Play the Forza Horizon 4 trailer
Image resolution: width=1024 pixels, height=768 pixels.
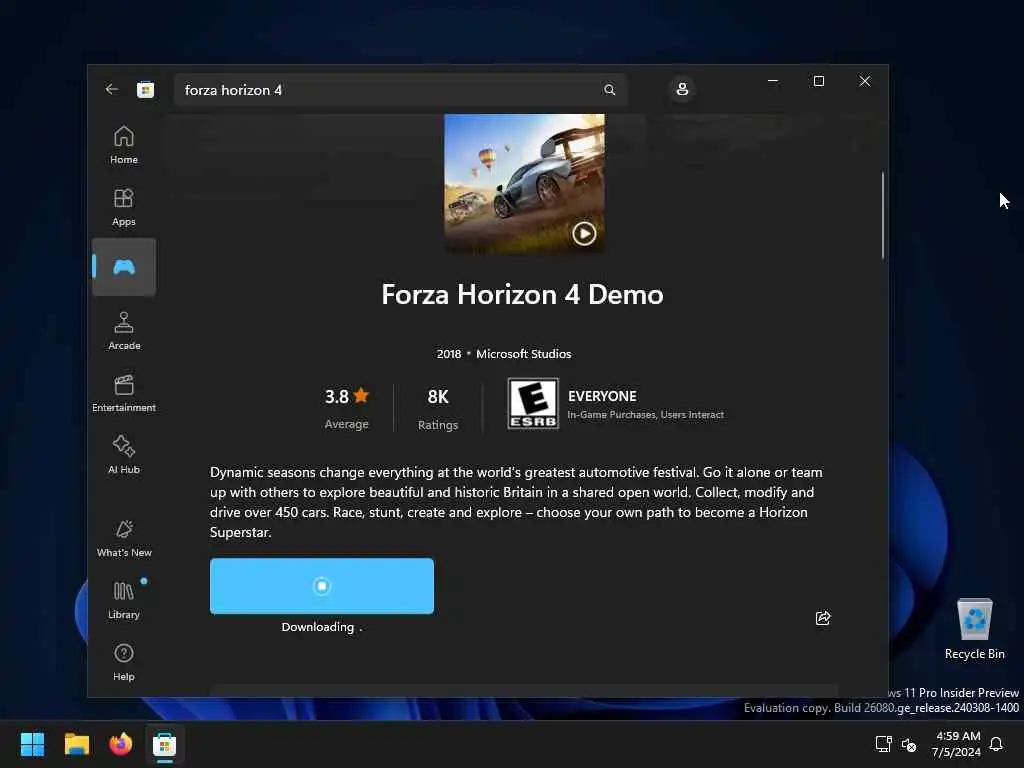[584, 233]
